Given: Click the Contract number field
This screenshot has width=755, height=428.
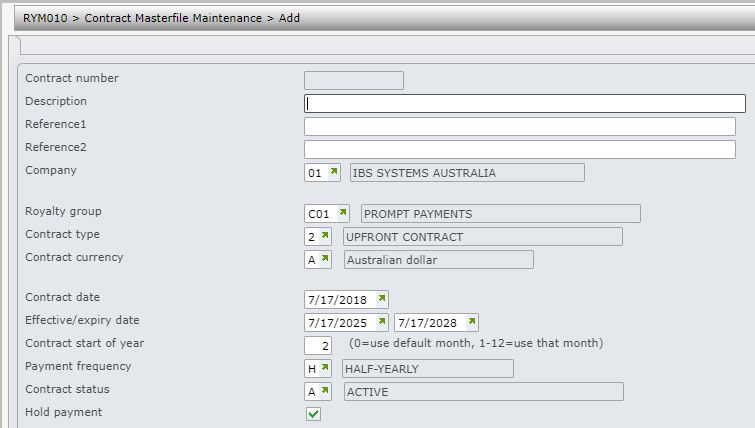Looking at the screenshot, I should tap(354, 80).
